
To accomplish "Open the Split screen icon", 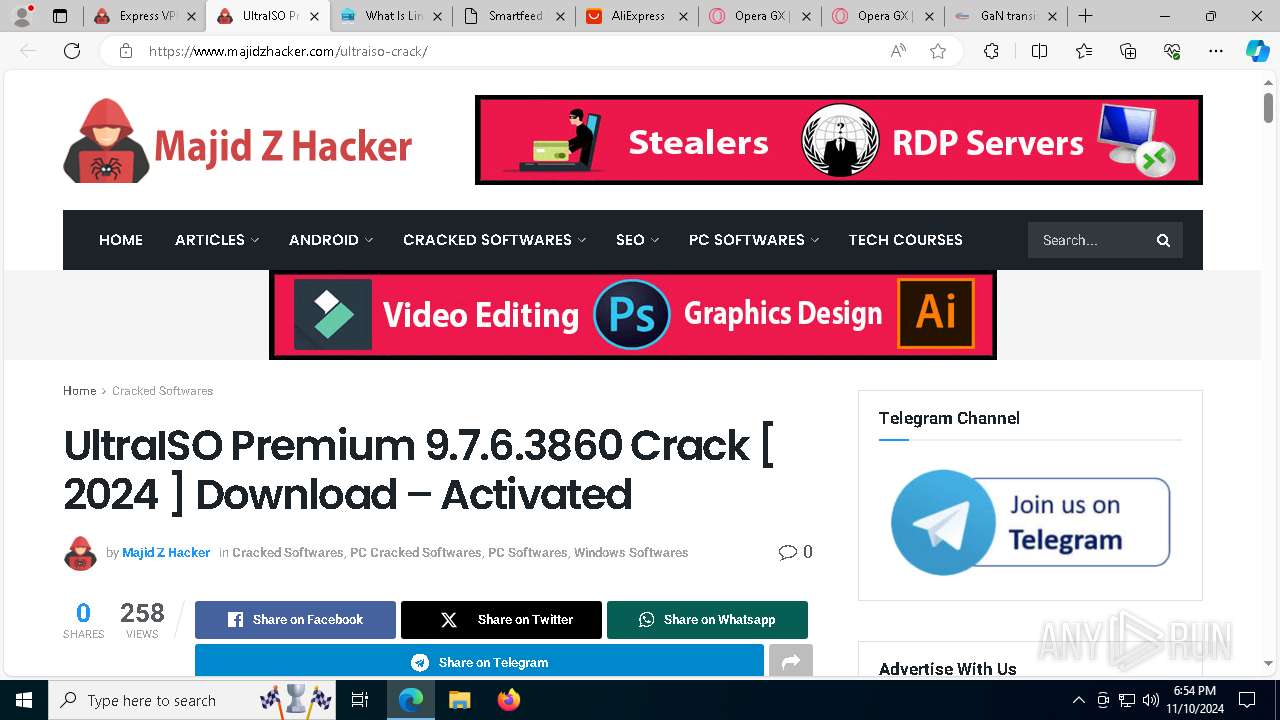I will (x=1039, y=51).
